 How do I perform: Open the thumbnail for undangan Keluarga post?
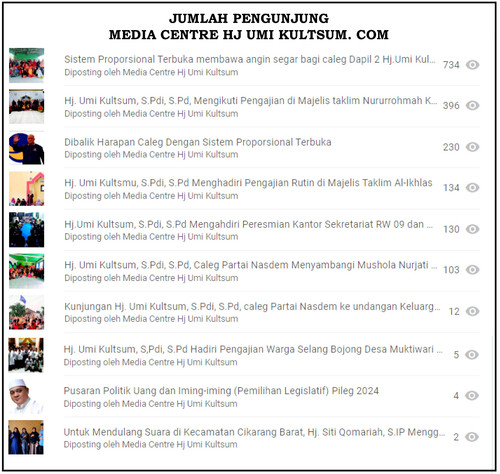[26, 312]
